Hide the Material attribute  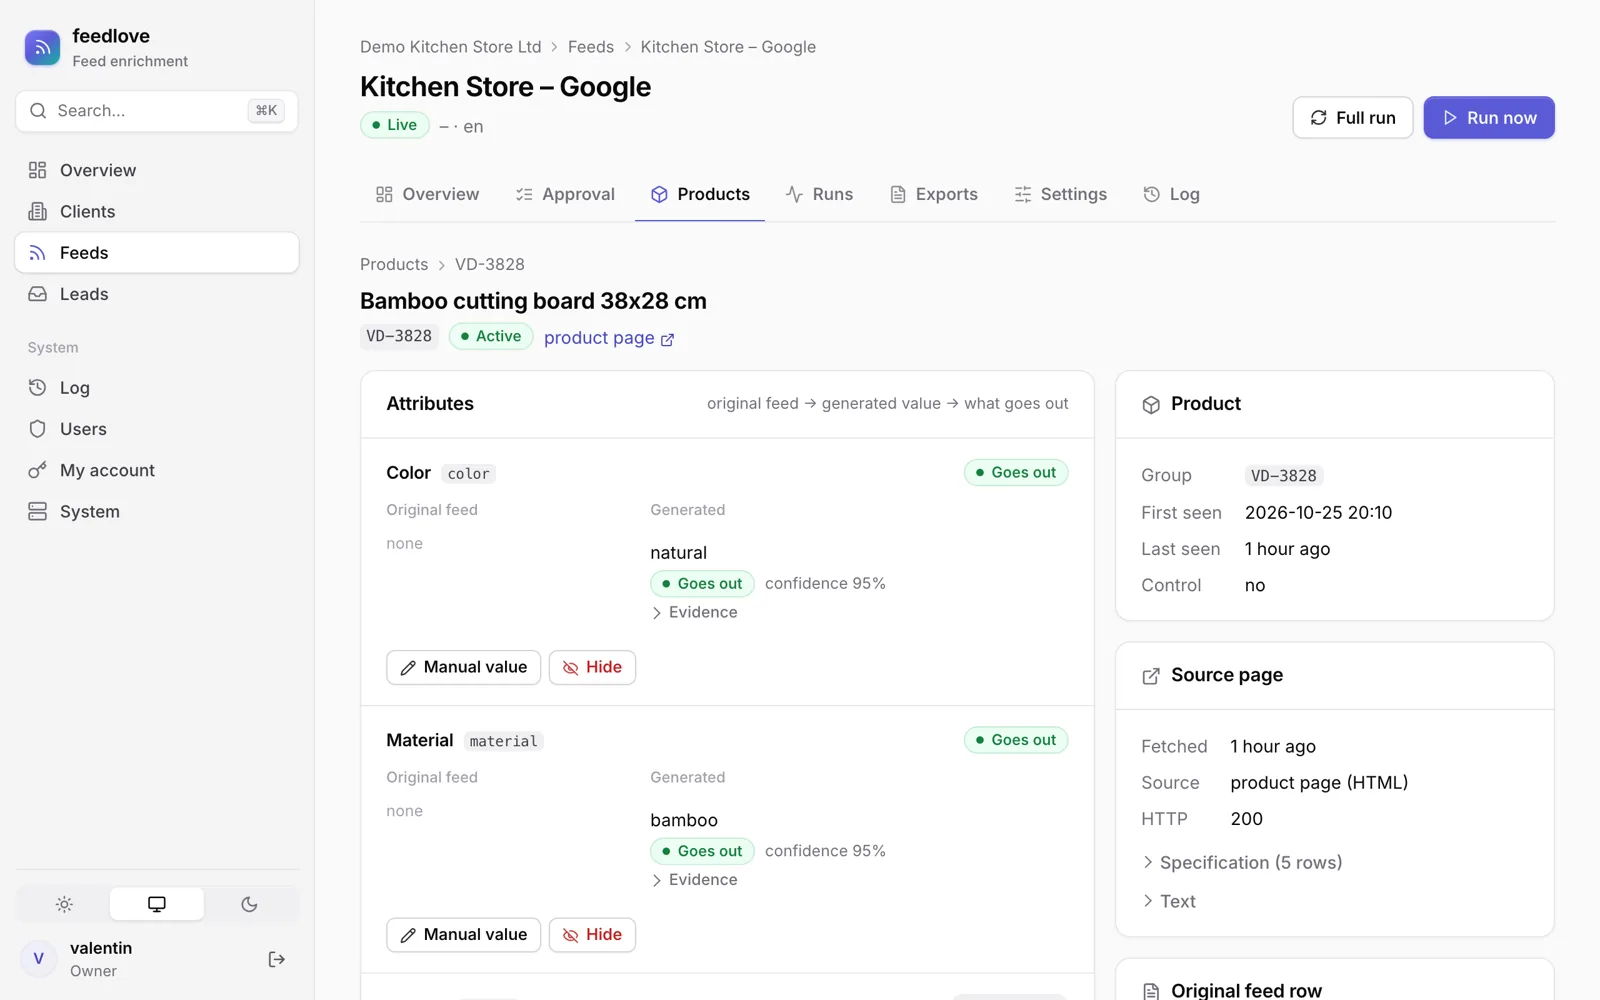[x=592, y=935]
